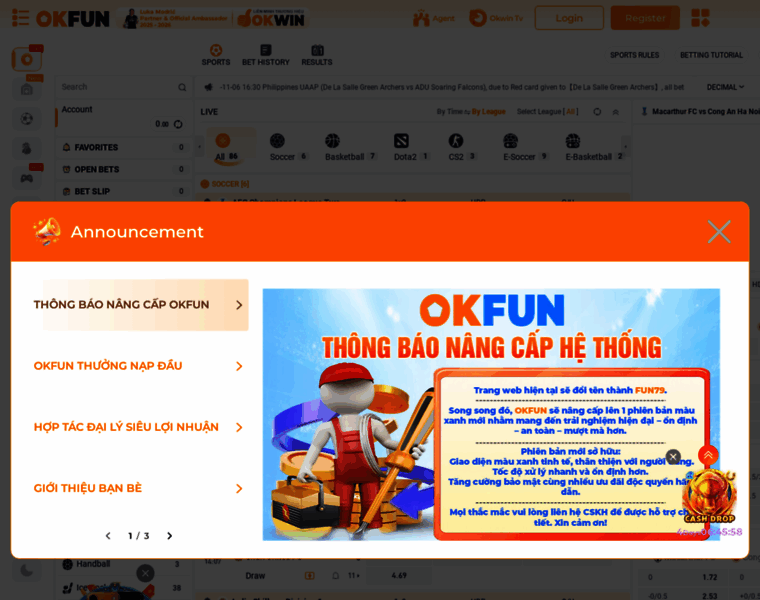
Task: Go to next announcement page
Action: coord(169,536)
